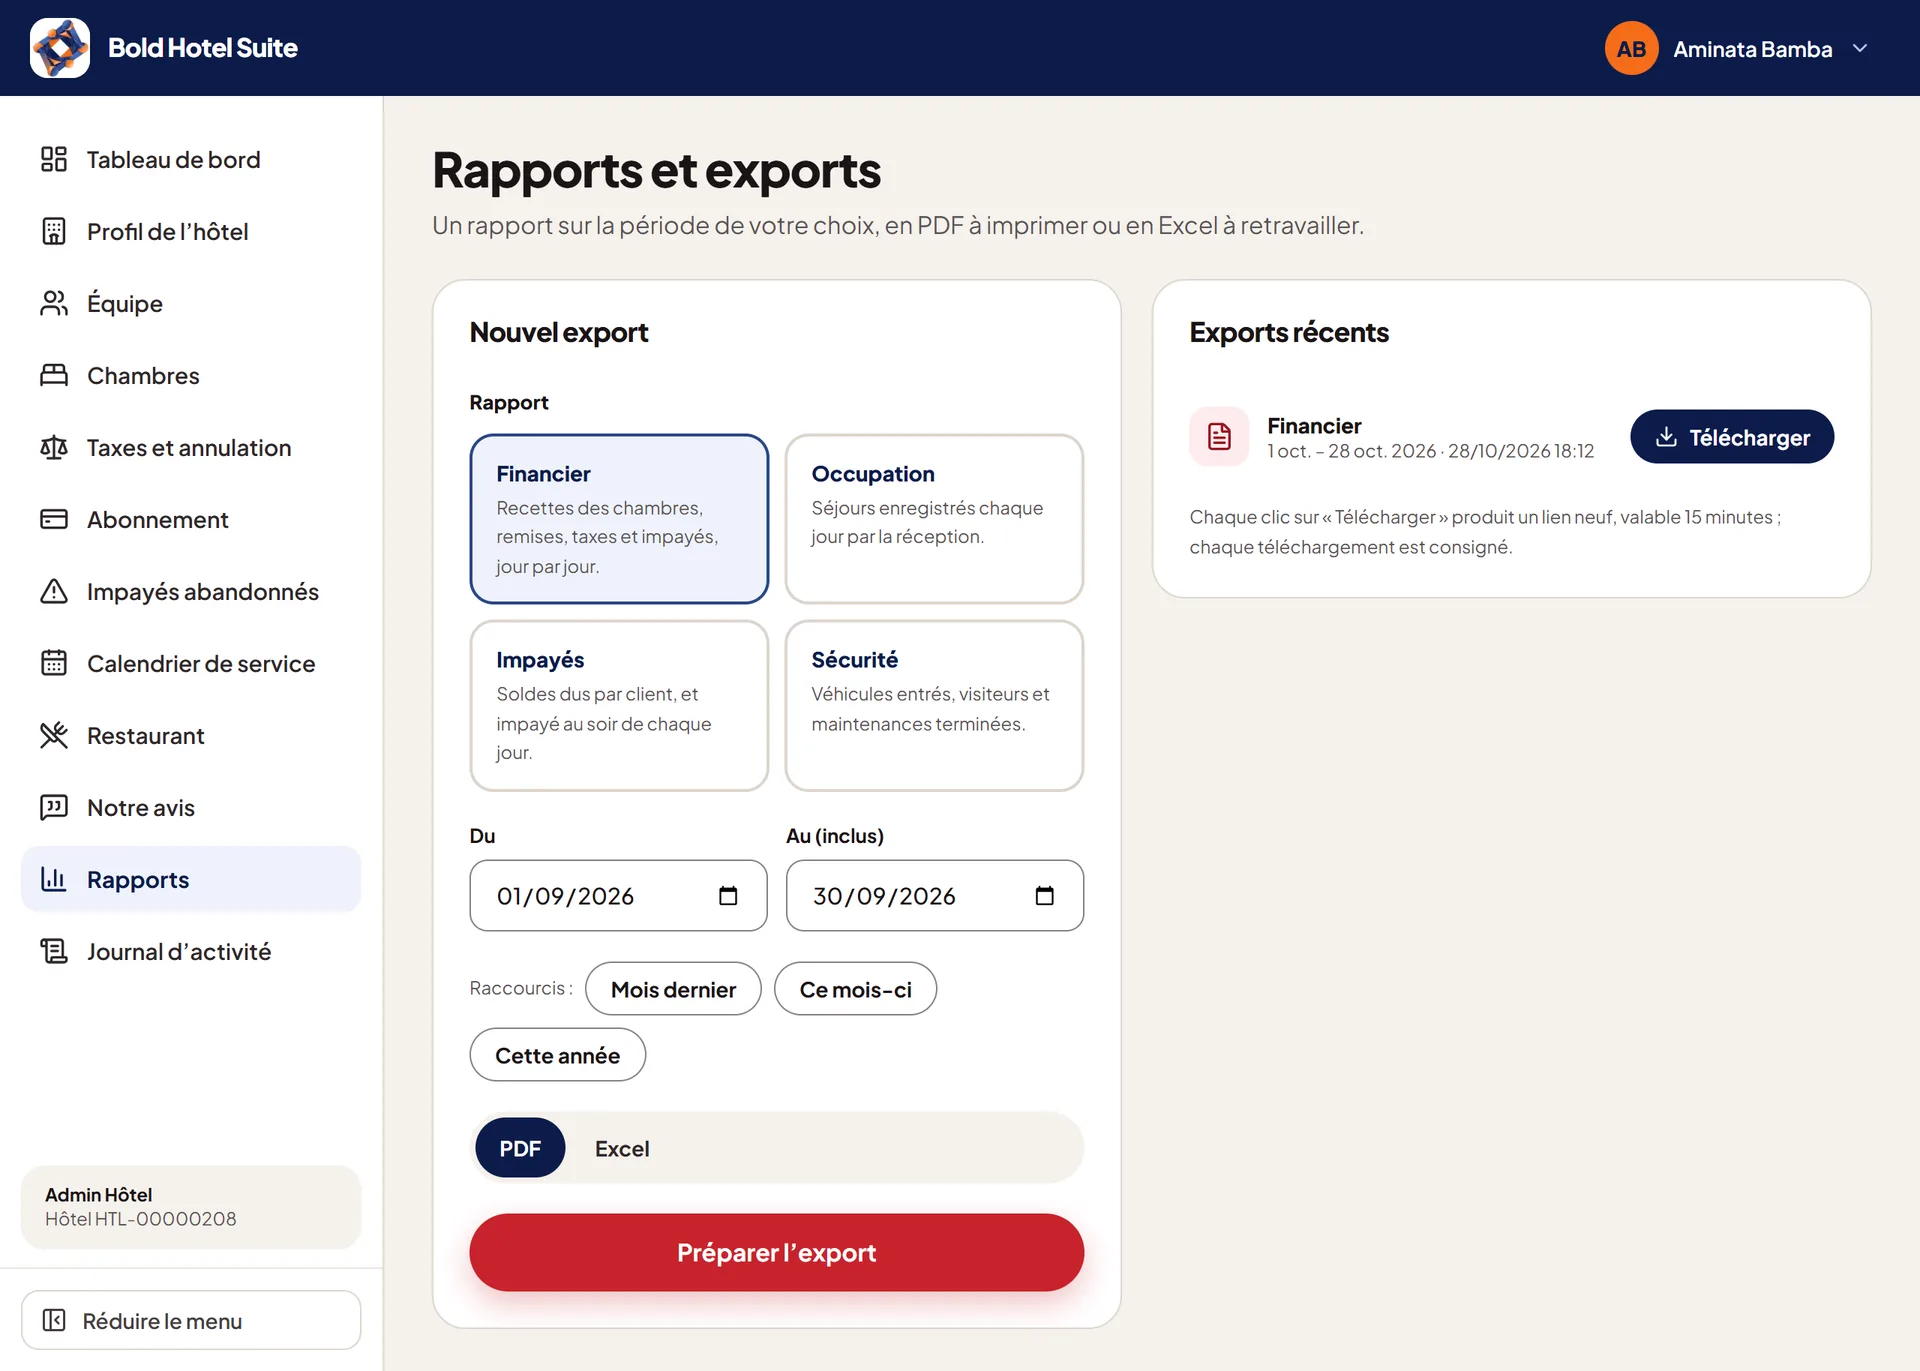Click the Impayés abandonnés warning triangle icon
This screenshot has height=1371, width=1920.
coord(54,591)
